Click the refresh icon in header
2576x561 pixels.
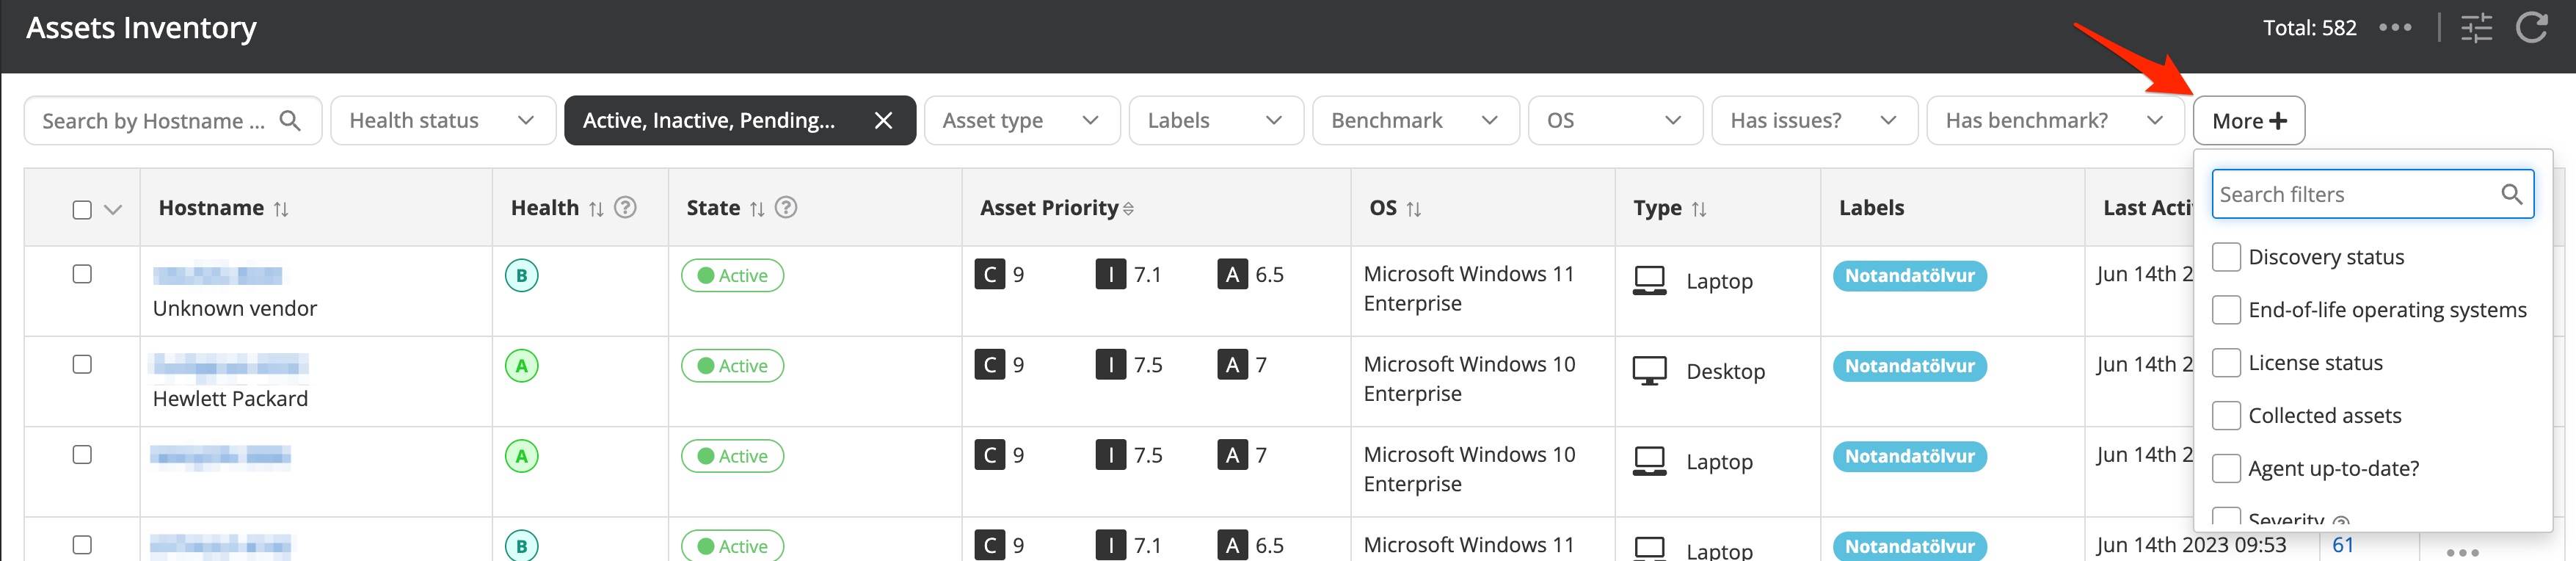[2531, 28]
